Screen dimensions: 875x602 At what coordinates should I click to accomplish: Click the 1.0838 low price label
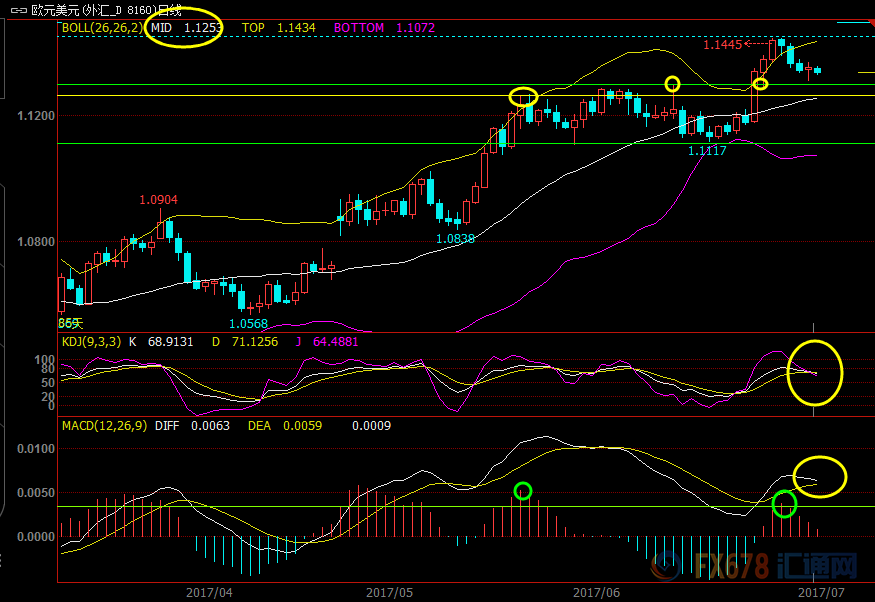pyautogui.click(x=455, y=239)
